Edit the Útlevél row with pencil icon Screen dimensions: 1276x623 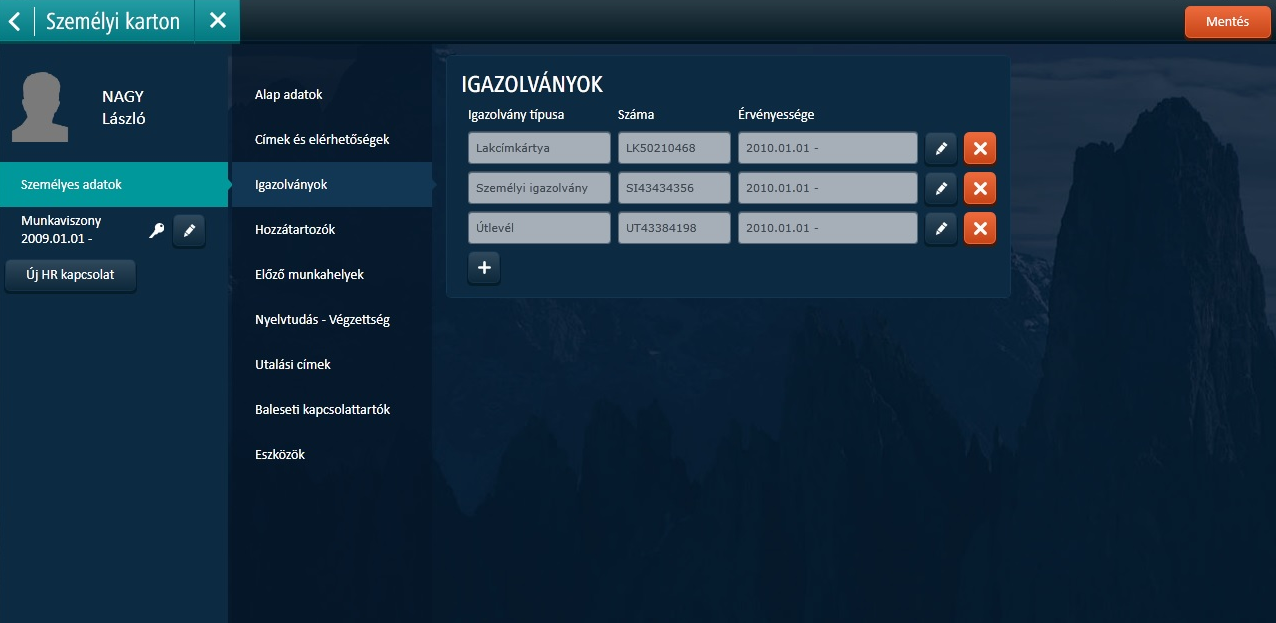coord(940,228)
